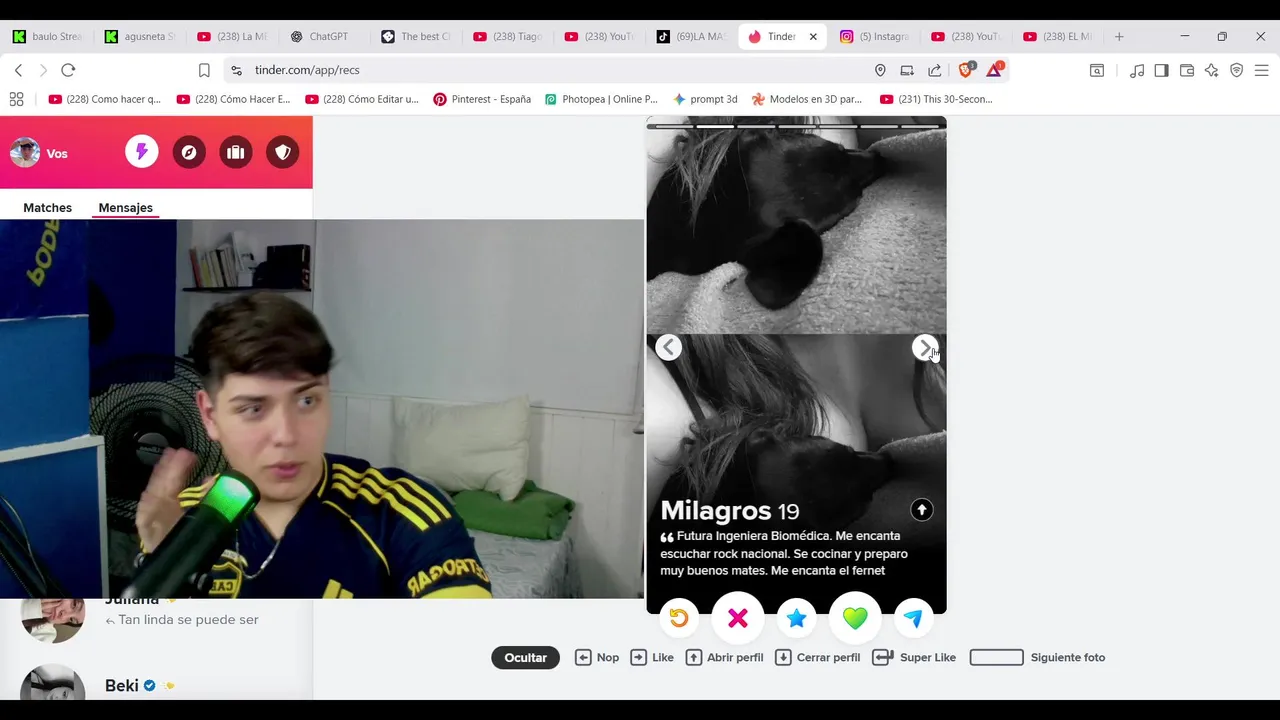
Task: Open Brave Shields lion icon
Action: pos(966,69)
